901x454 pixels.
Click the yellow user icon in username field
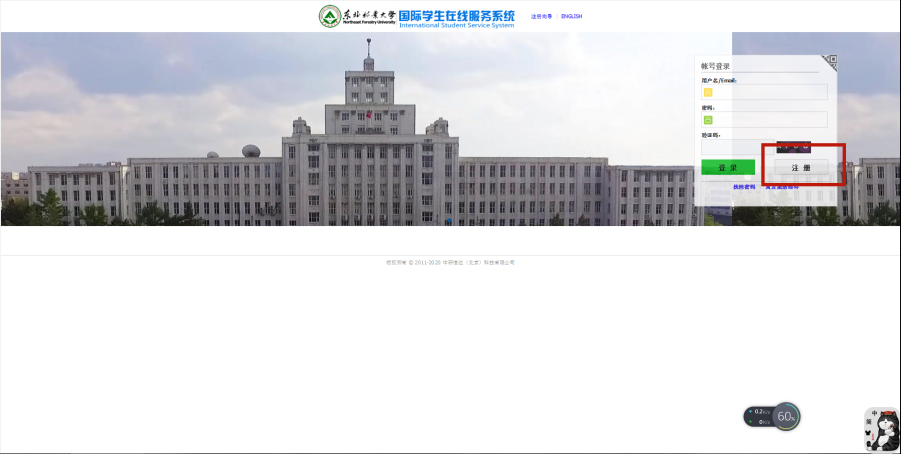tap(708, 92)
